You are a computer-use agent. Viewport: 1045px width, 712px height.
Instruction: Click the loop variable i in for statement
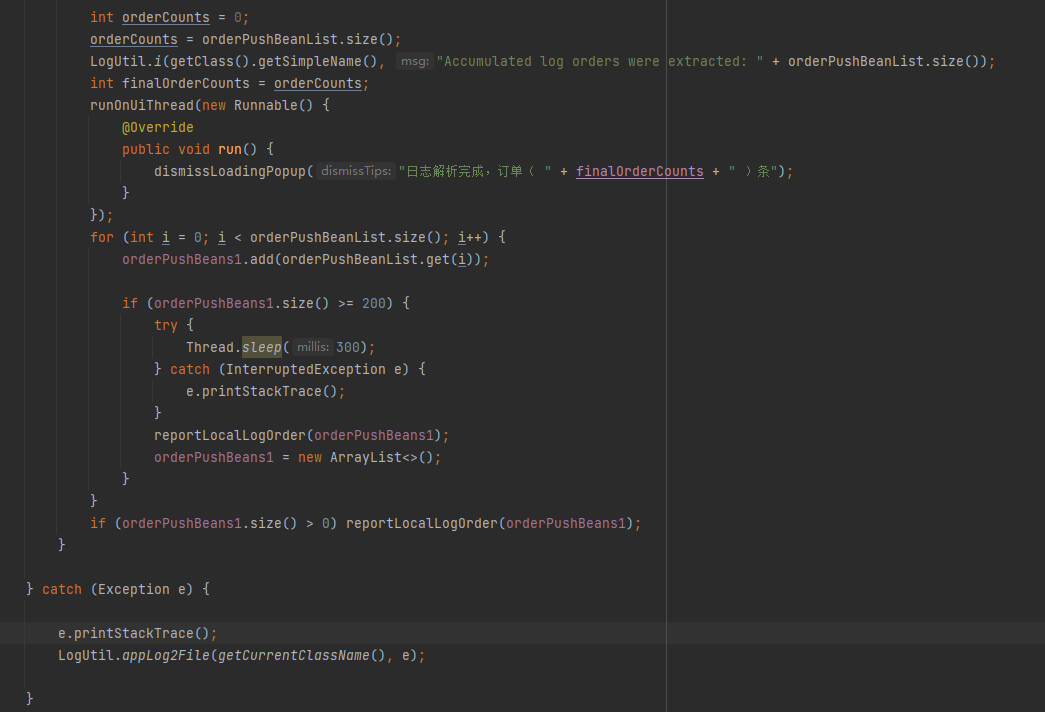(166, 237)
